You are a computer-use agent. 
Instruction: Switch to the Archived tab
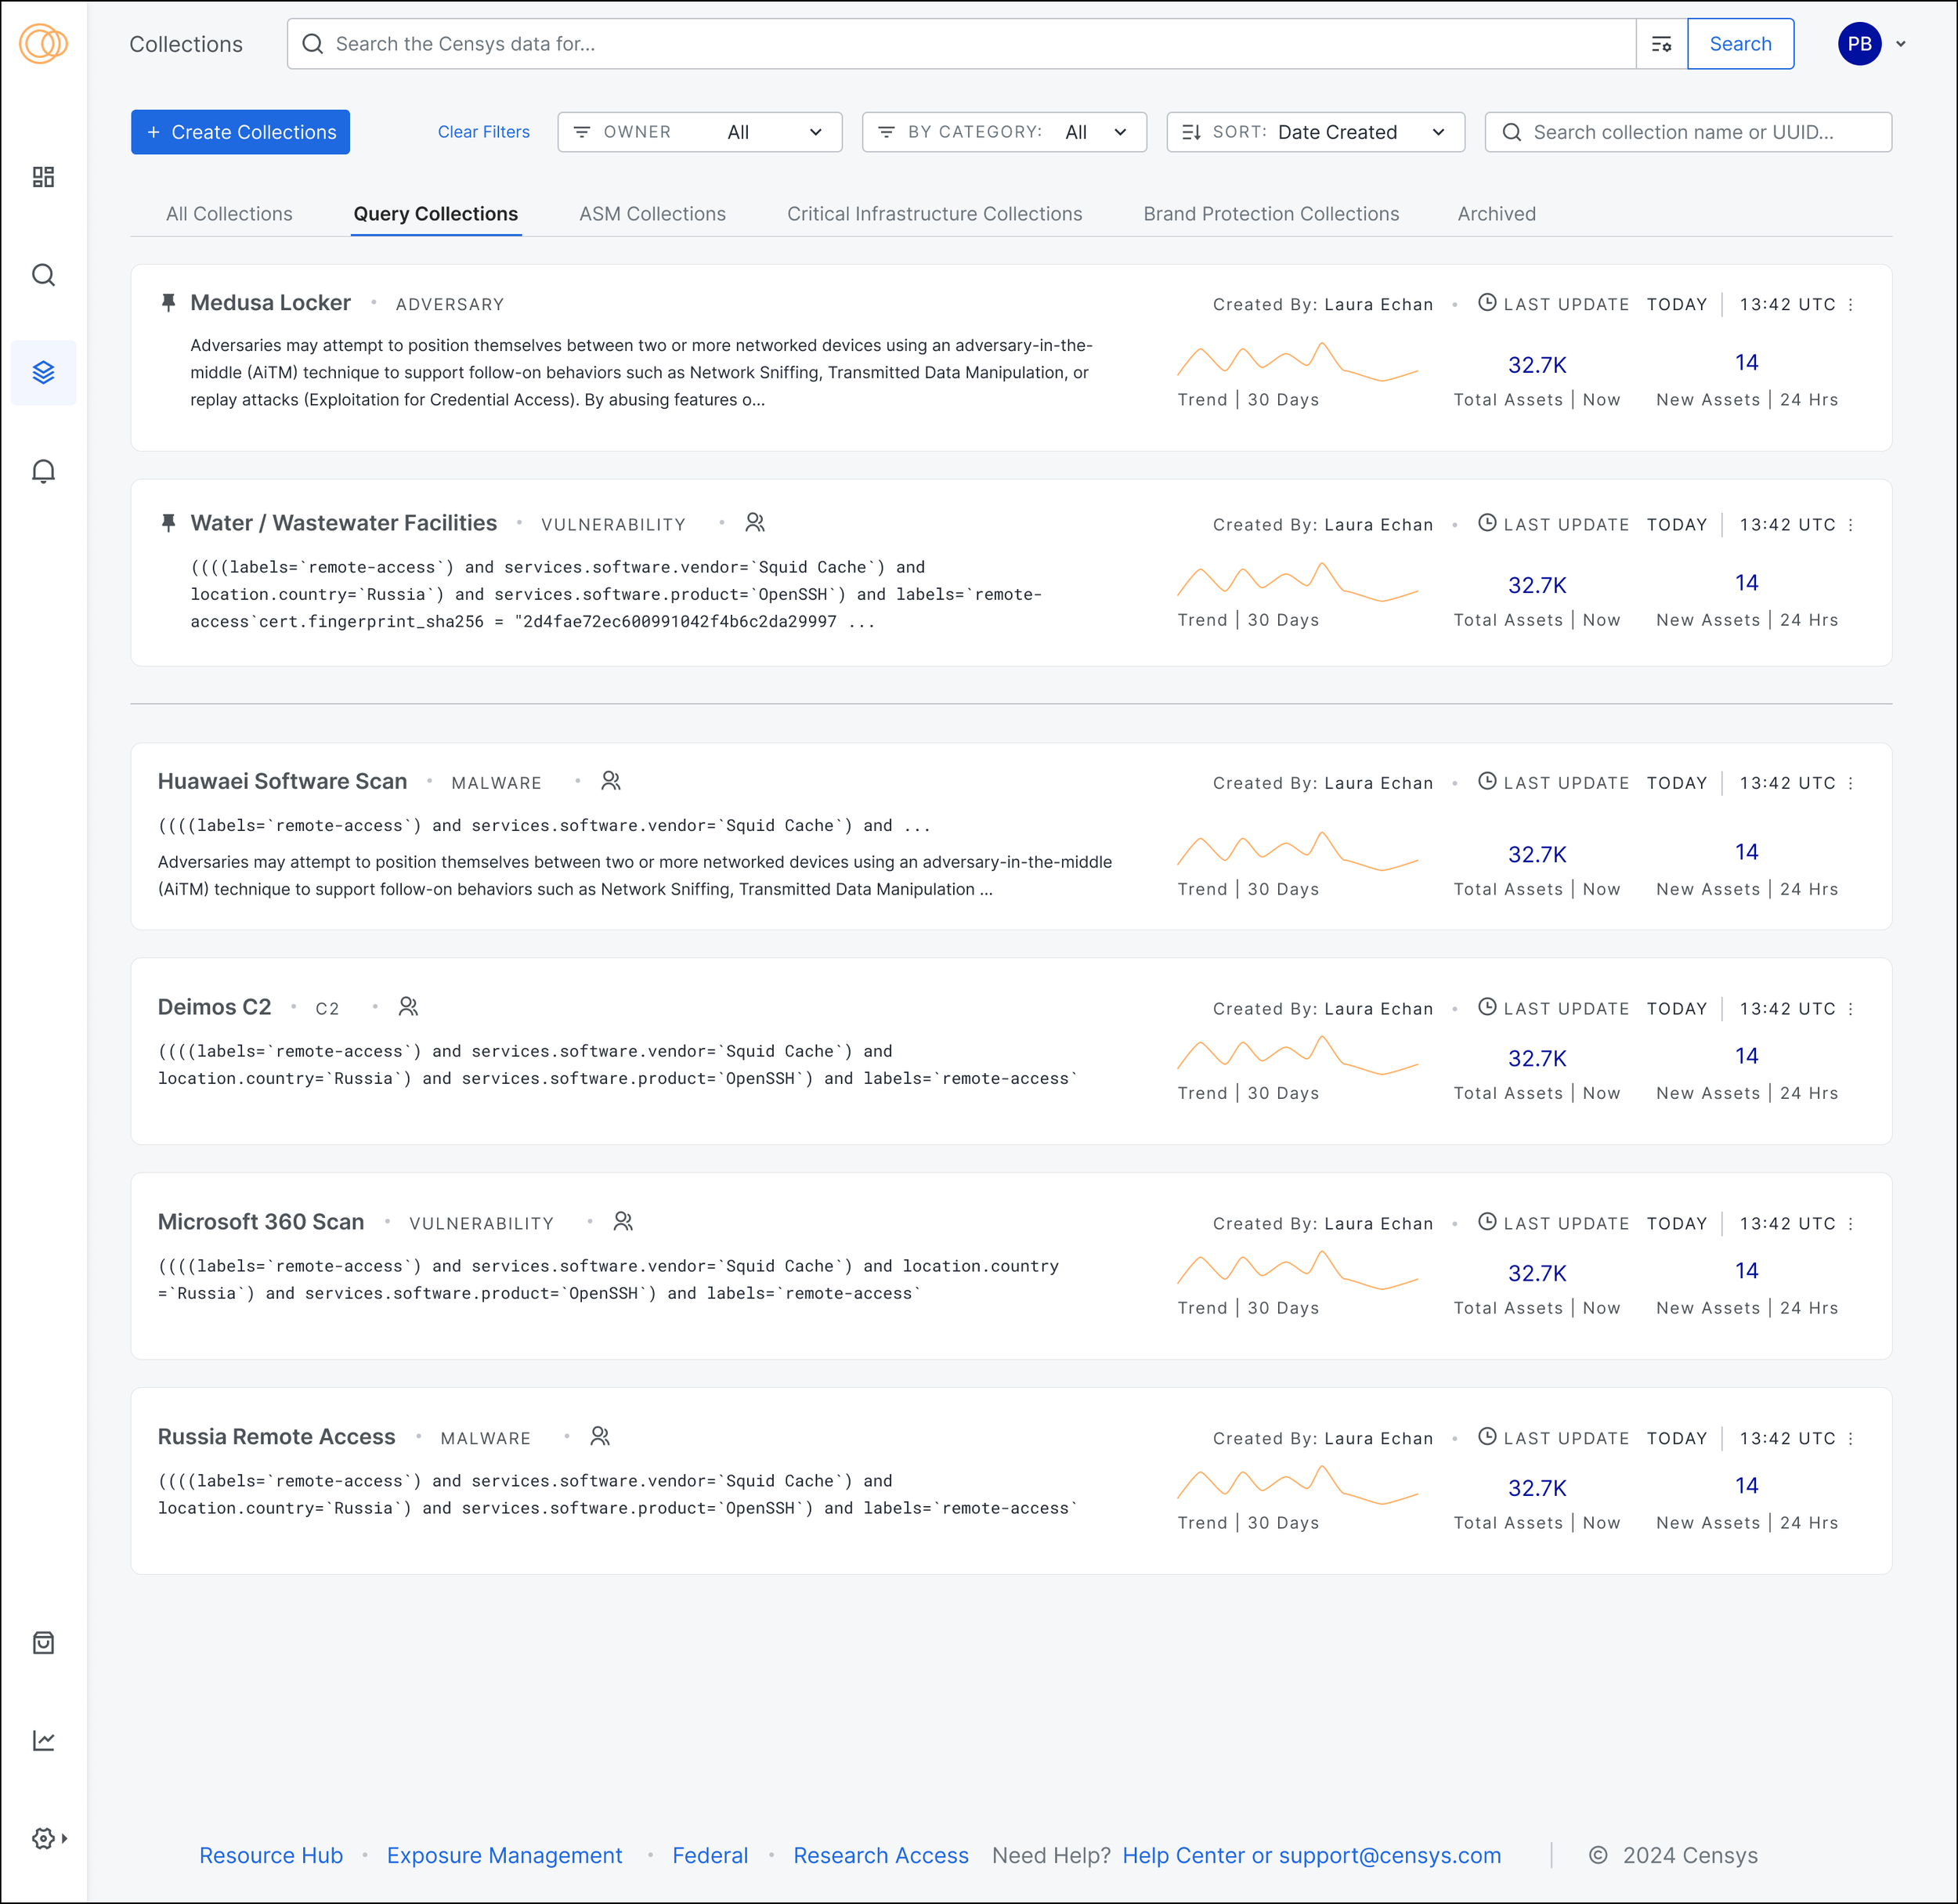click(x=1496, y=214)
